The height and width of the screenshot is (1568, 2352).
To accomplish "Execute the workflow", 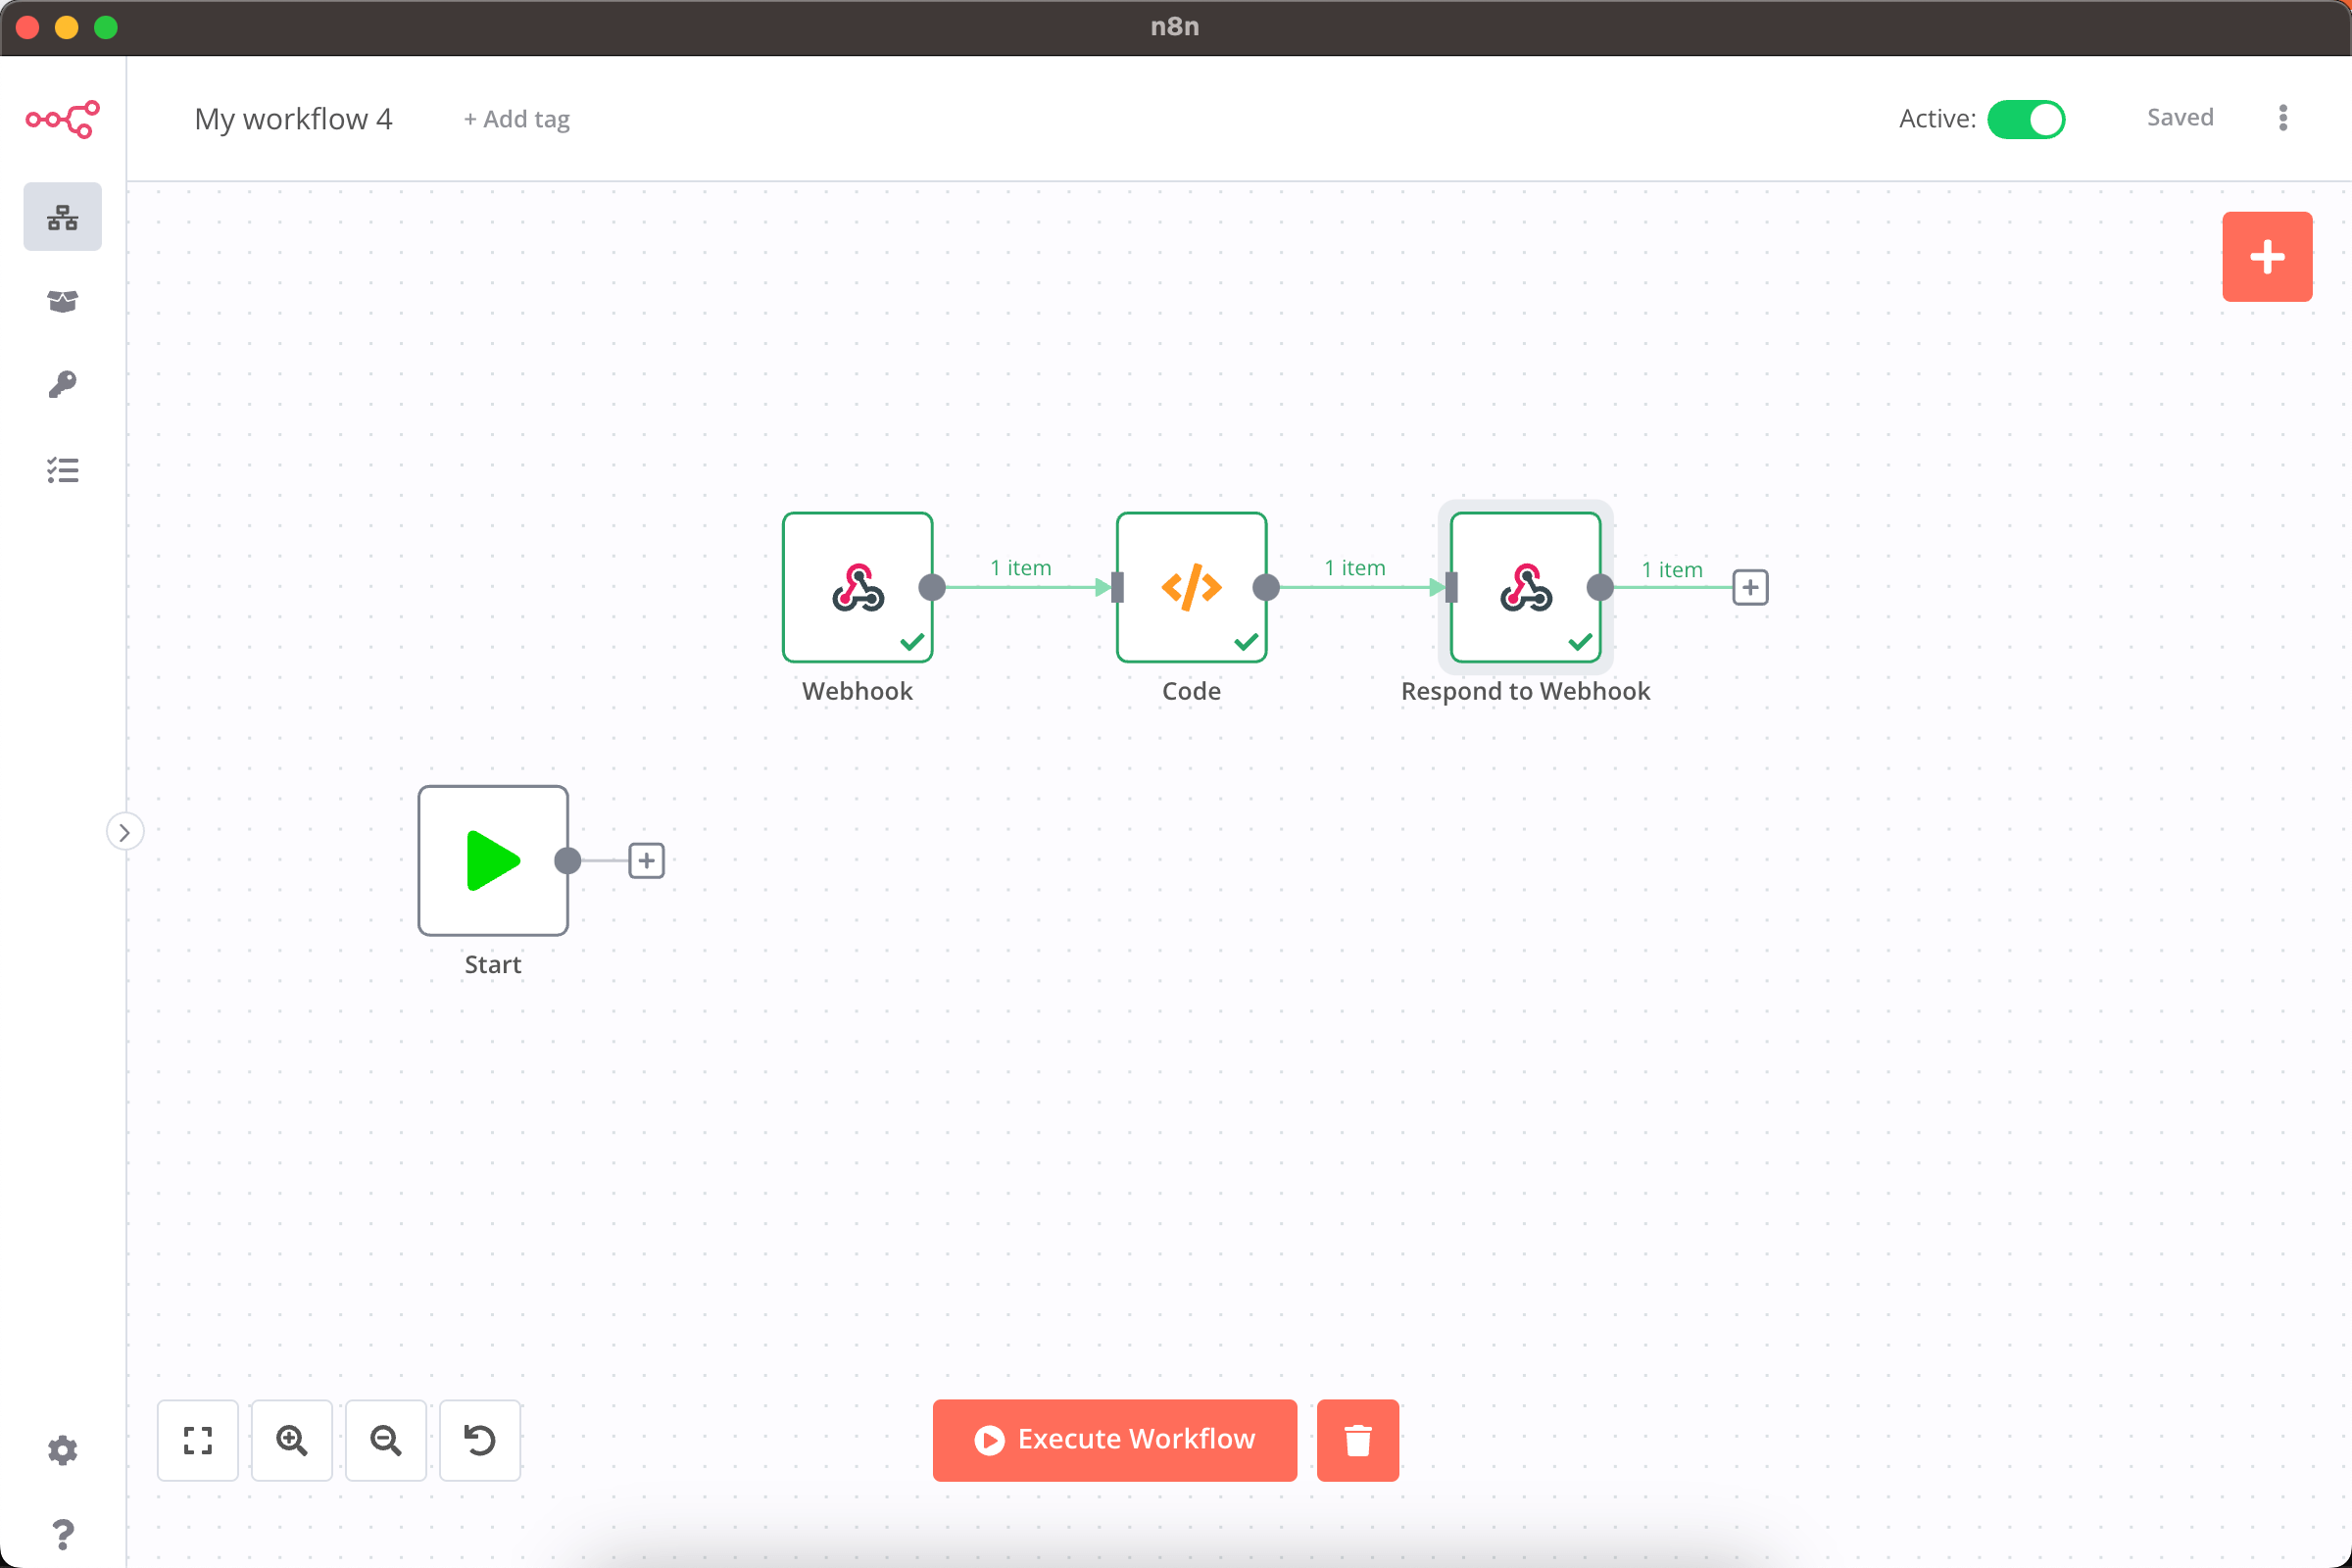I will click(x=1113, y=1440).
